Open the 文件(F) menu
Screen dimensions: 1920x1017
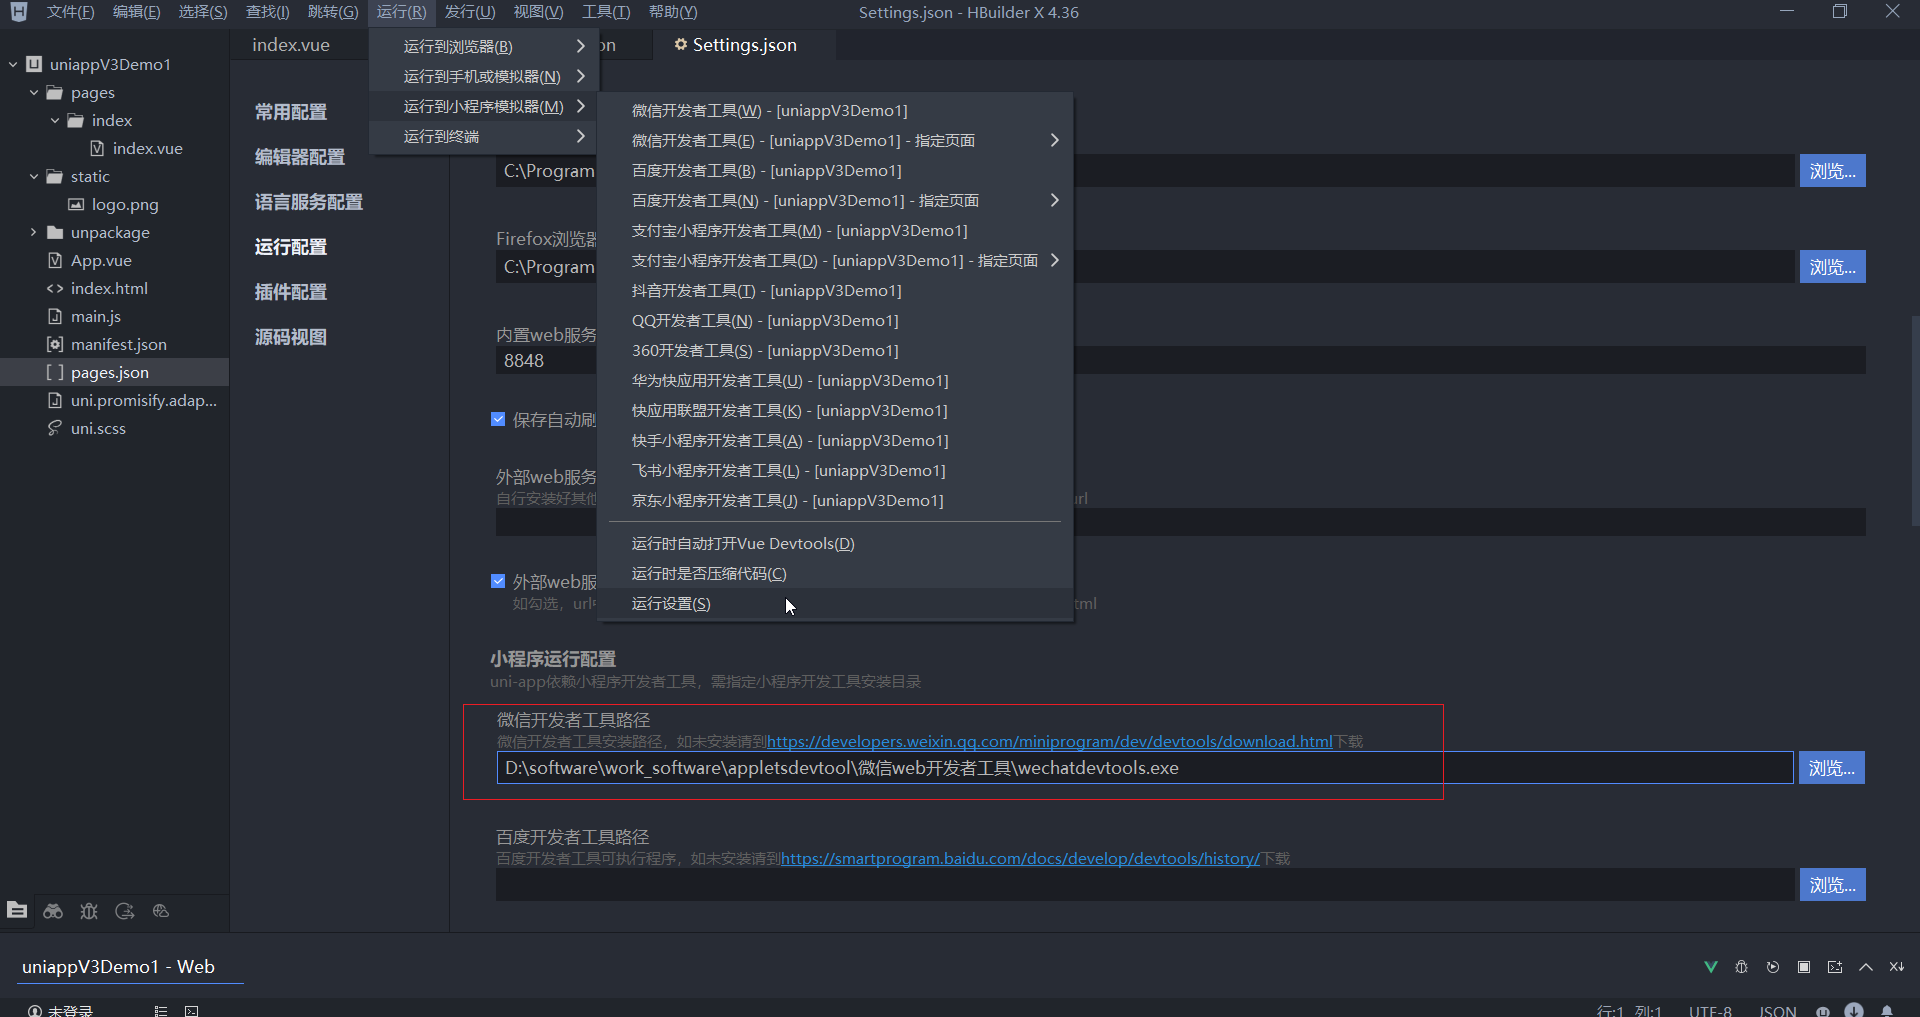pyautogui.click(x=70, y=12)
